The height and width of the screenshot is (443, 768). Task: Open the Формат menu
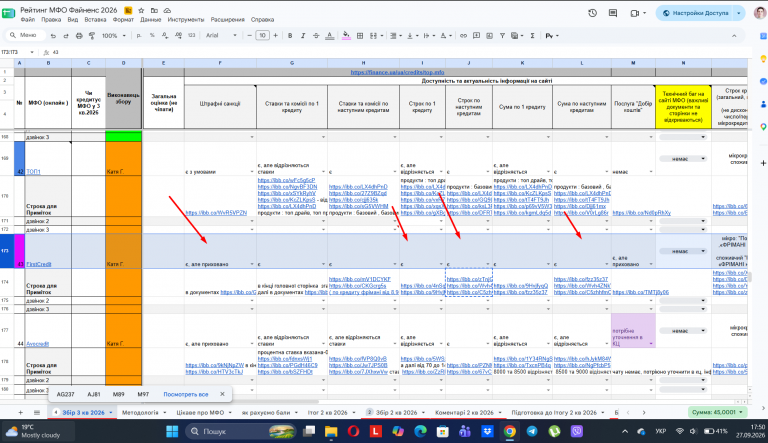point(123,20)
